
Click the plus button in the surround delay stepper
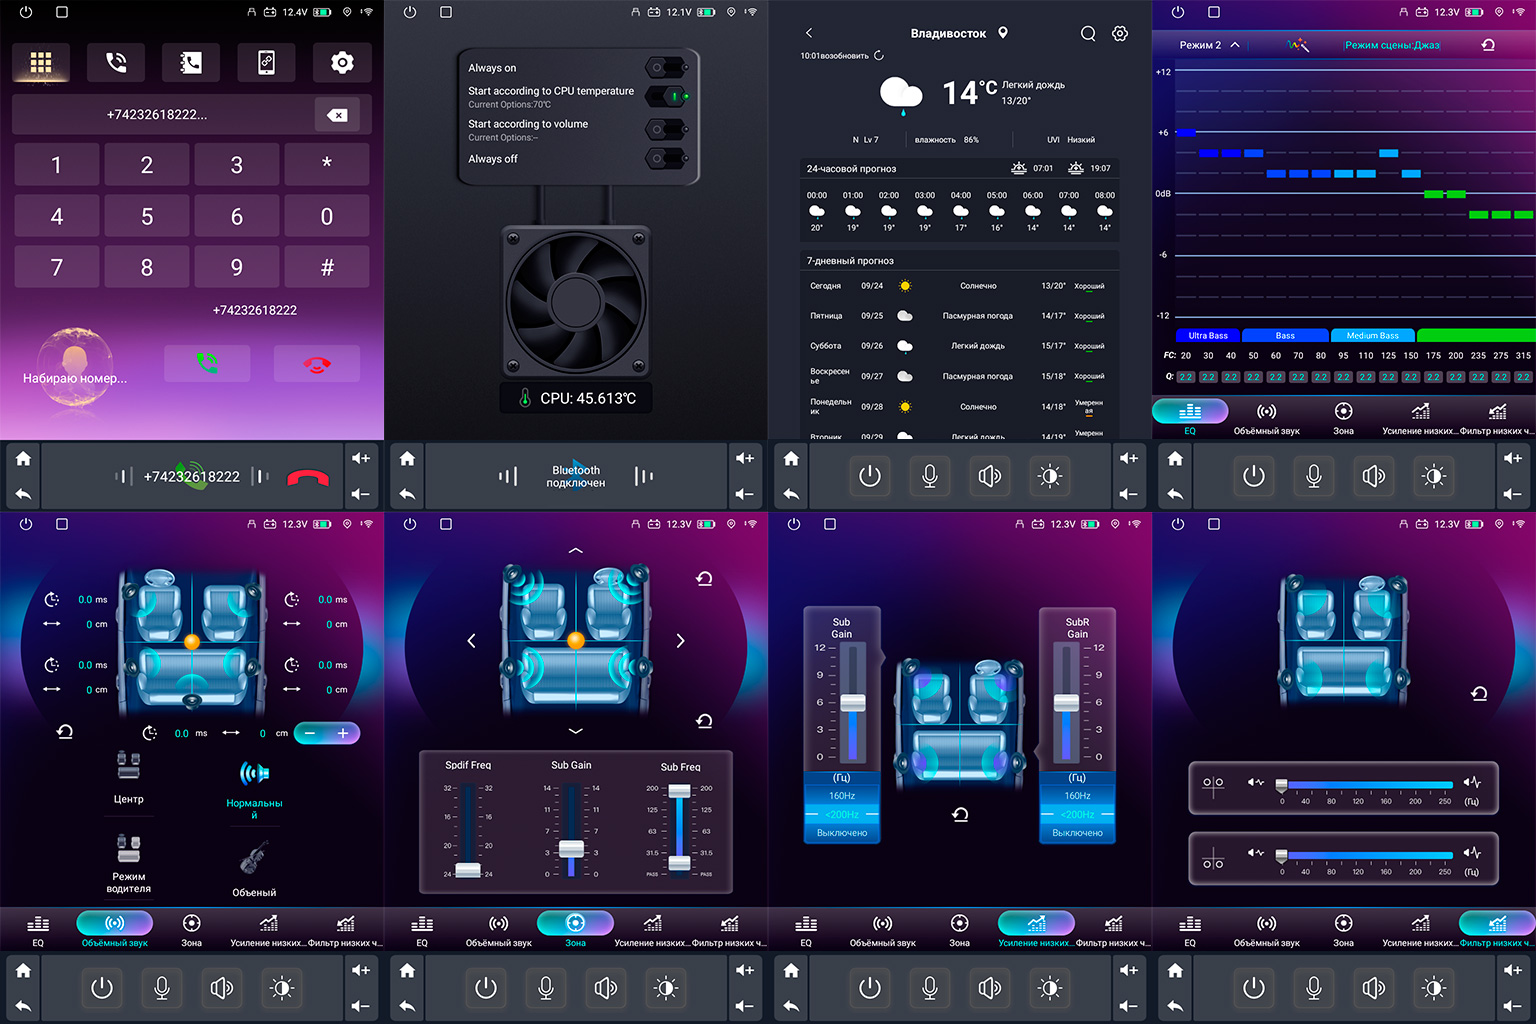pyautogui.click(x=343, y=734)
